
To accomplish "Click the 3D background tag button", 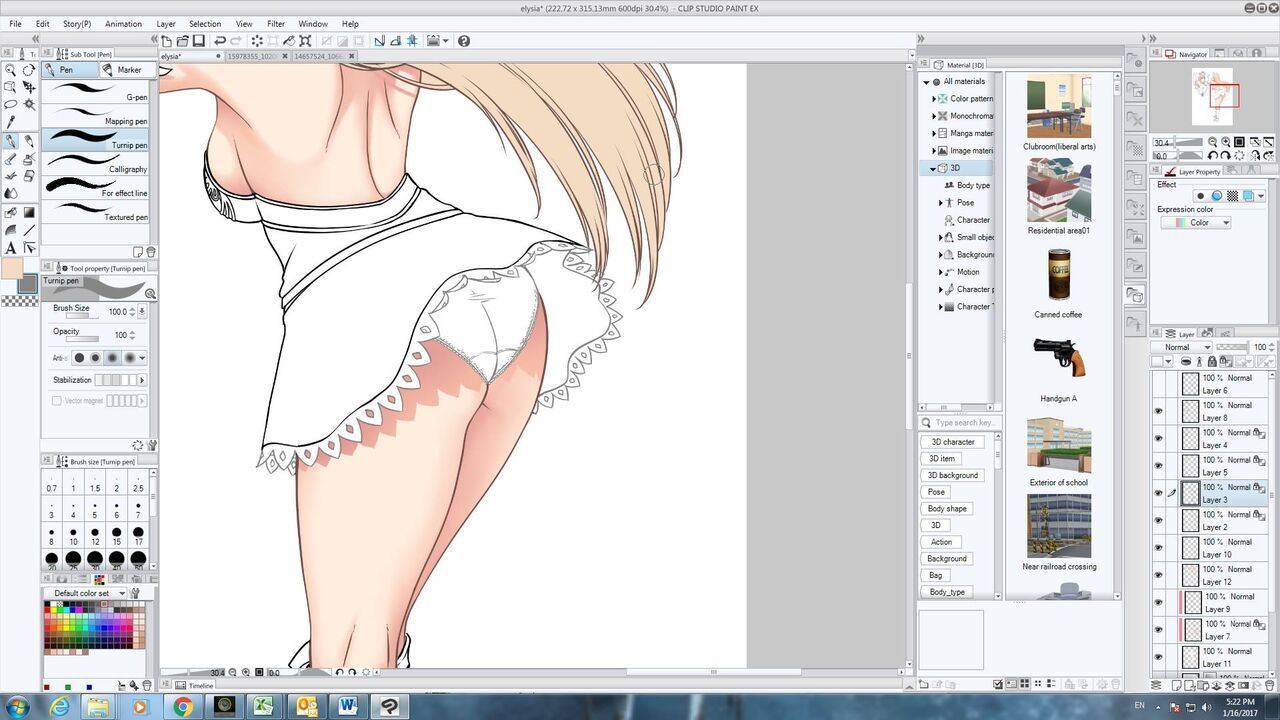I will click(954, 475).
